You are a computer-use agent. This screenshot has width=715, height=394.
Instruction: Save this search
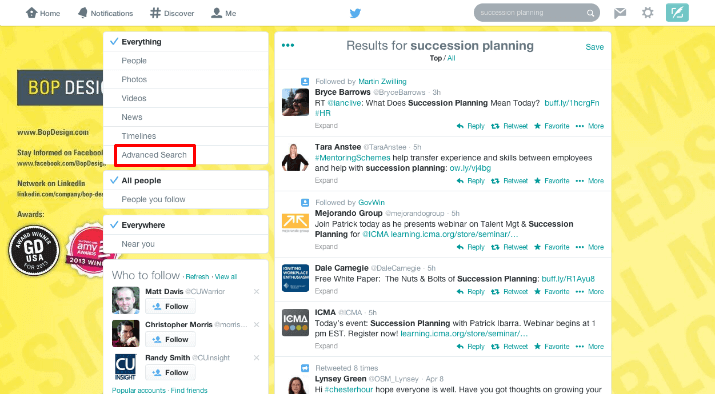coord(595,47)
